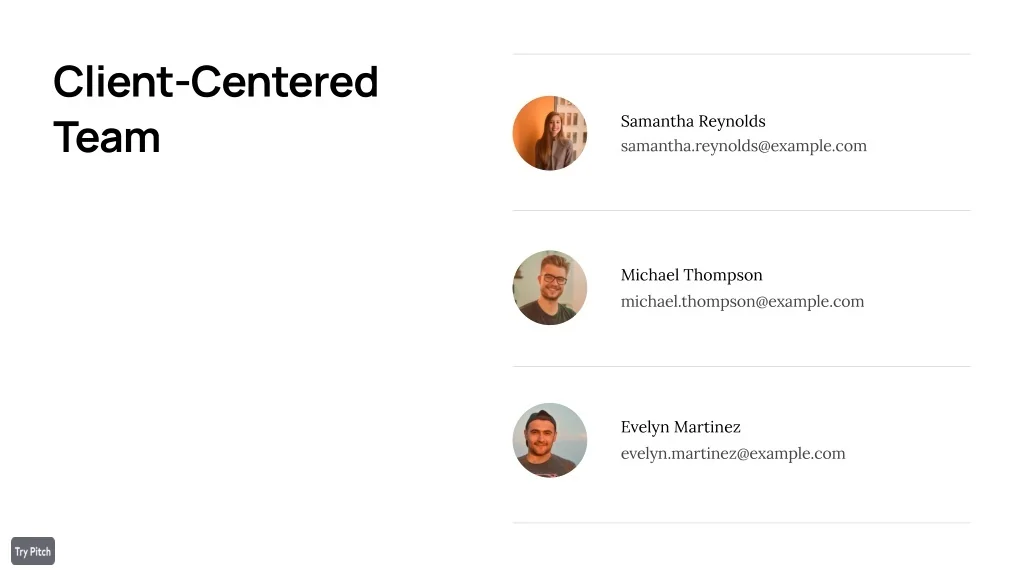Open evelyn.martinez@example.com email link
This screenshot has width=1024, height=576.
732,453
